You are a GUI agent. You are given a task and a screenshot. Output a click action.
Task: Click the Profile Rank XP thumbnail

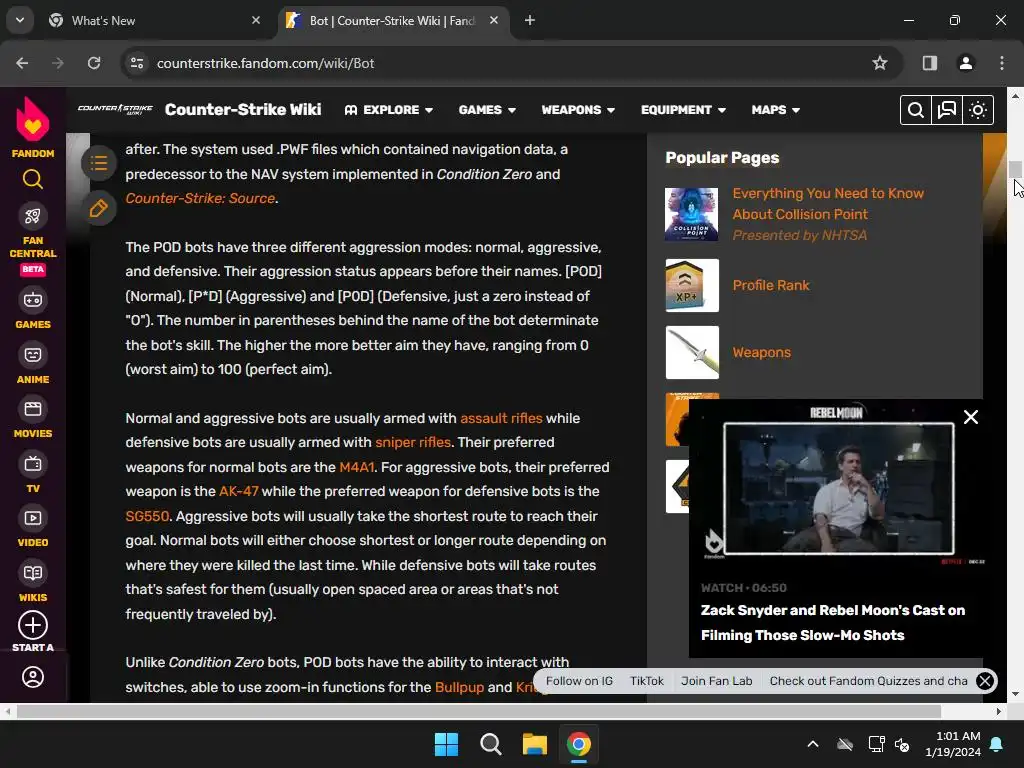[692, 285]
